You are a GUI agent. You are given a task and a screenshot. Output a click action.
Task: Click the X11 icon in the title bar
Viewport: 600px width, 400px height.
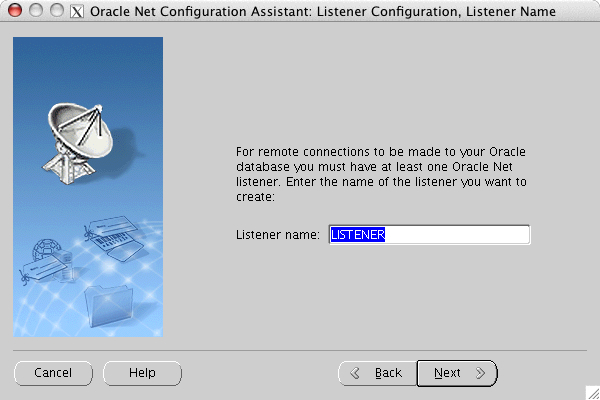click(x=79, y=11)
